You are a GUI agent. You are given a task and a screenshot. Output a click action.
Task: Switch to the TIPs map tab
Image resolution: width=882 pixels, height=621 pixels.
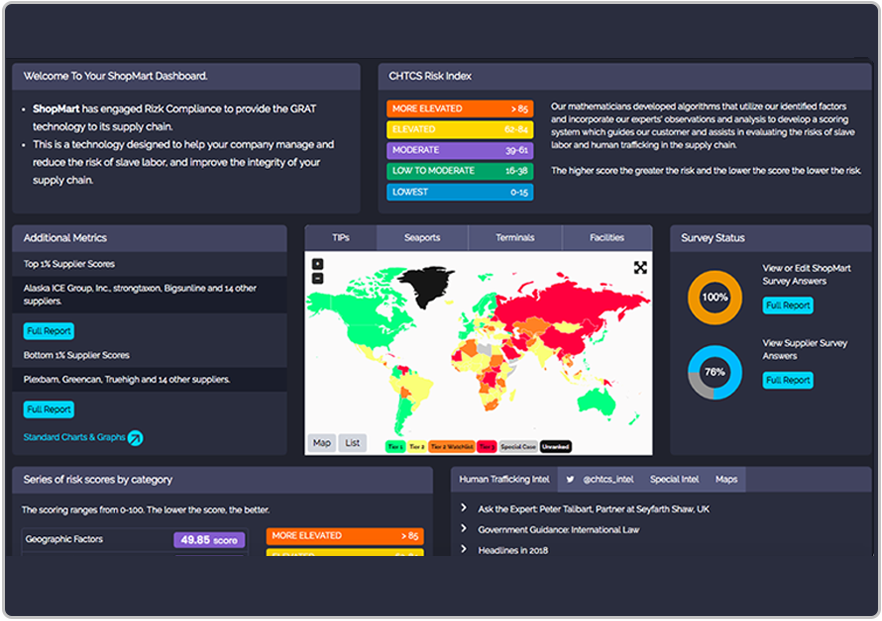[x=341, y=238]
